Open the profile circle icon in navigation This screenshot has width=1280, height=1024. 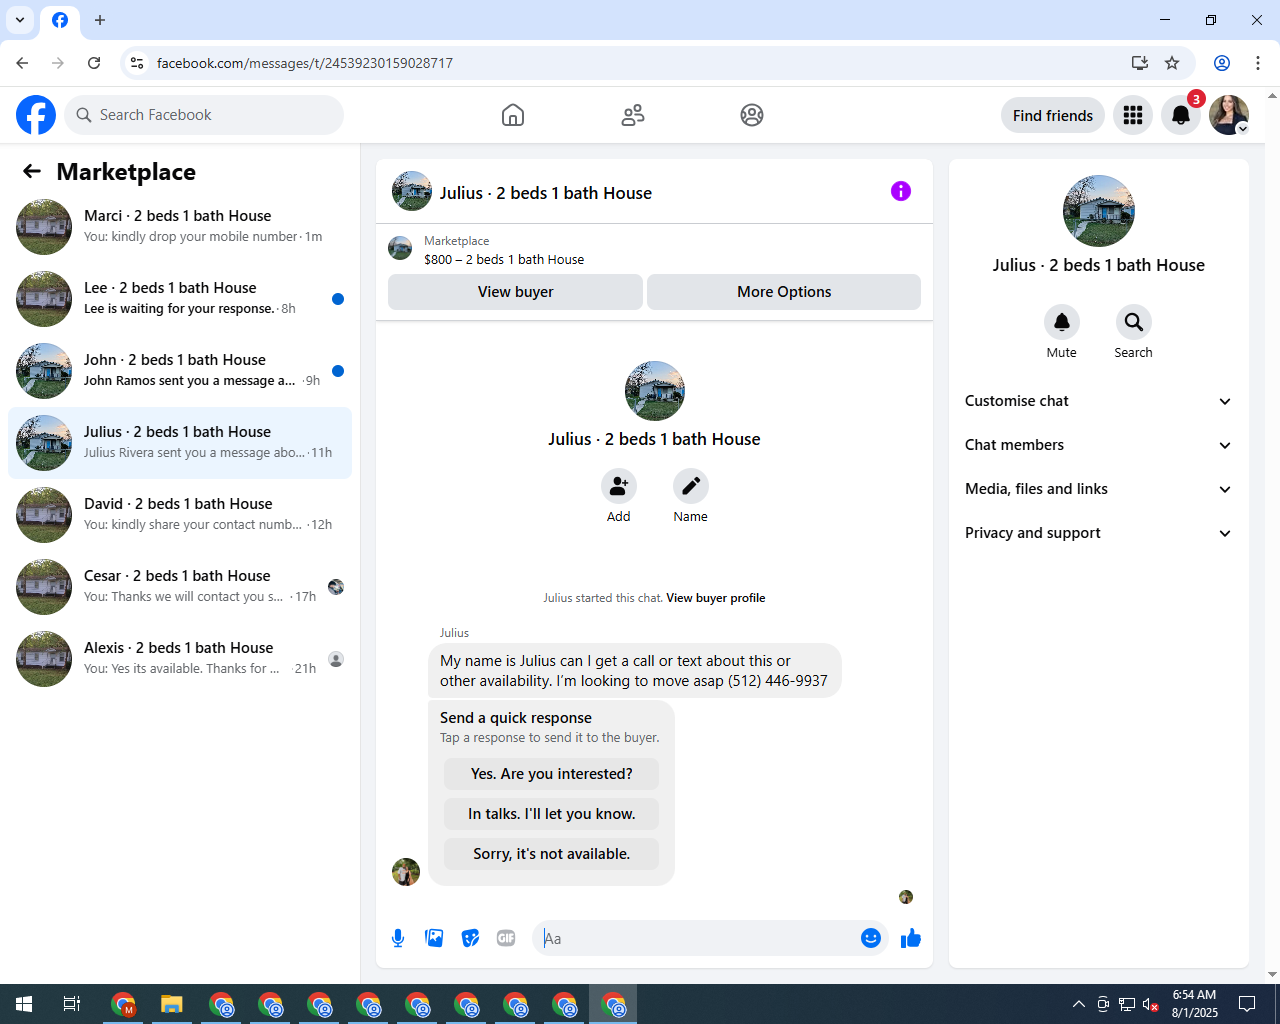752,115
